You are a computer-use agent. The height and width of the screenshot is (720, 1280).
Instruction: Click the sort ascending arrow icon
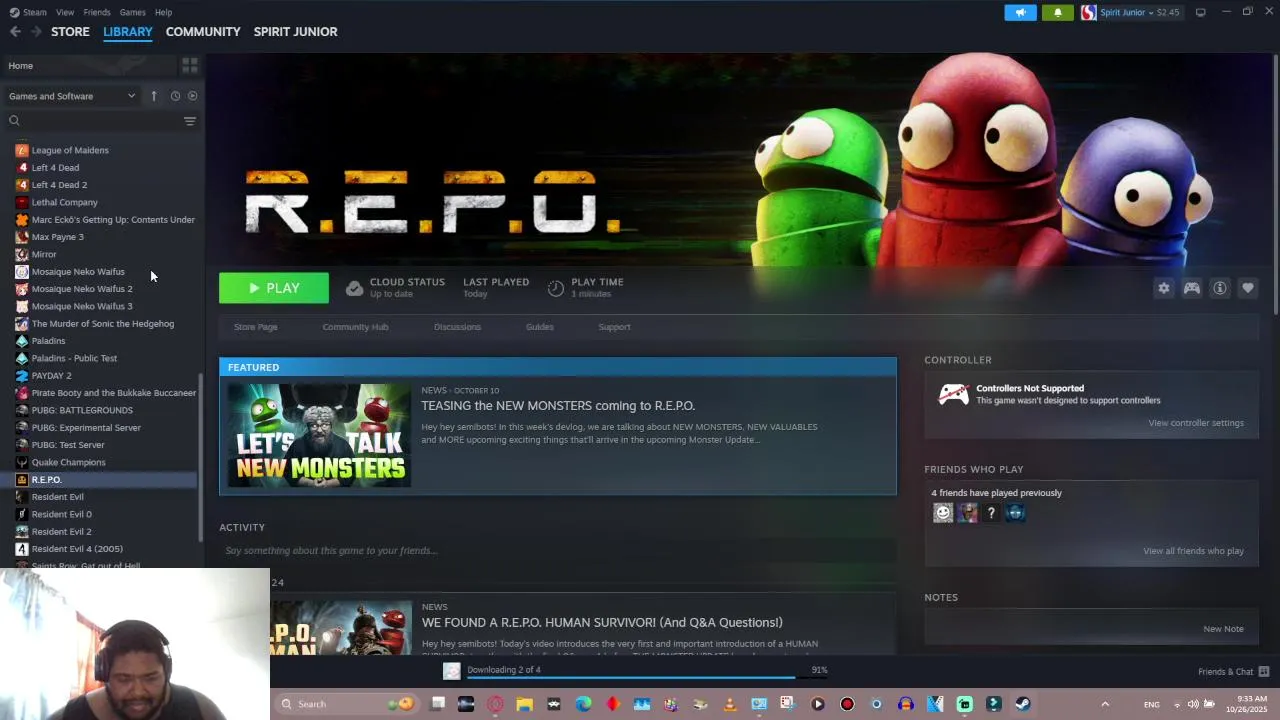pos(154,96)
